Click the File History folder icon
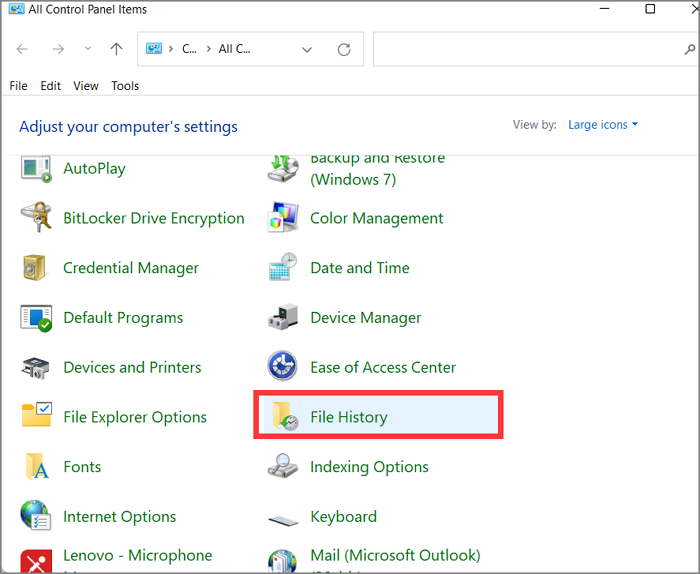 (x=283, y=417)
